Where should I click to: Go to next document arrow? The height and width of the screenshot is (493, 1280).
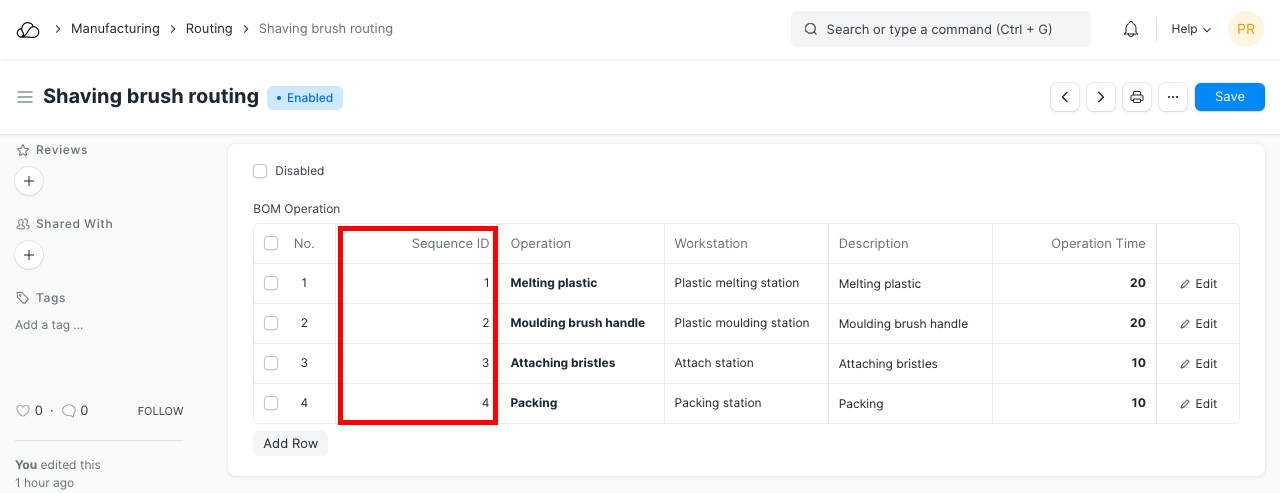[1101, 97]
